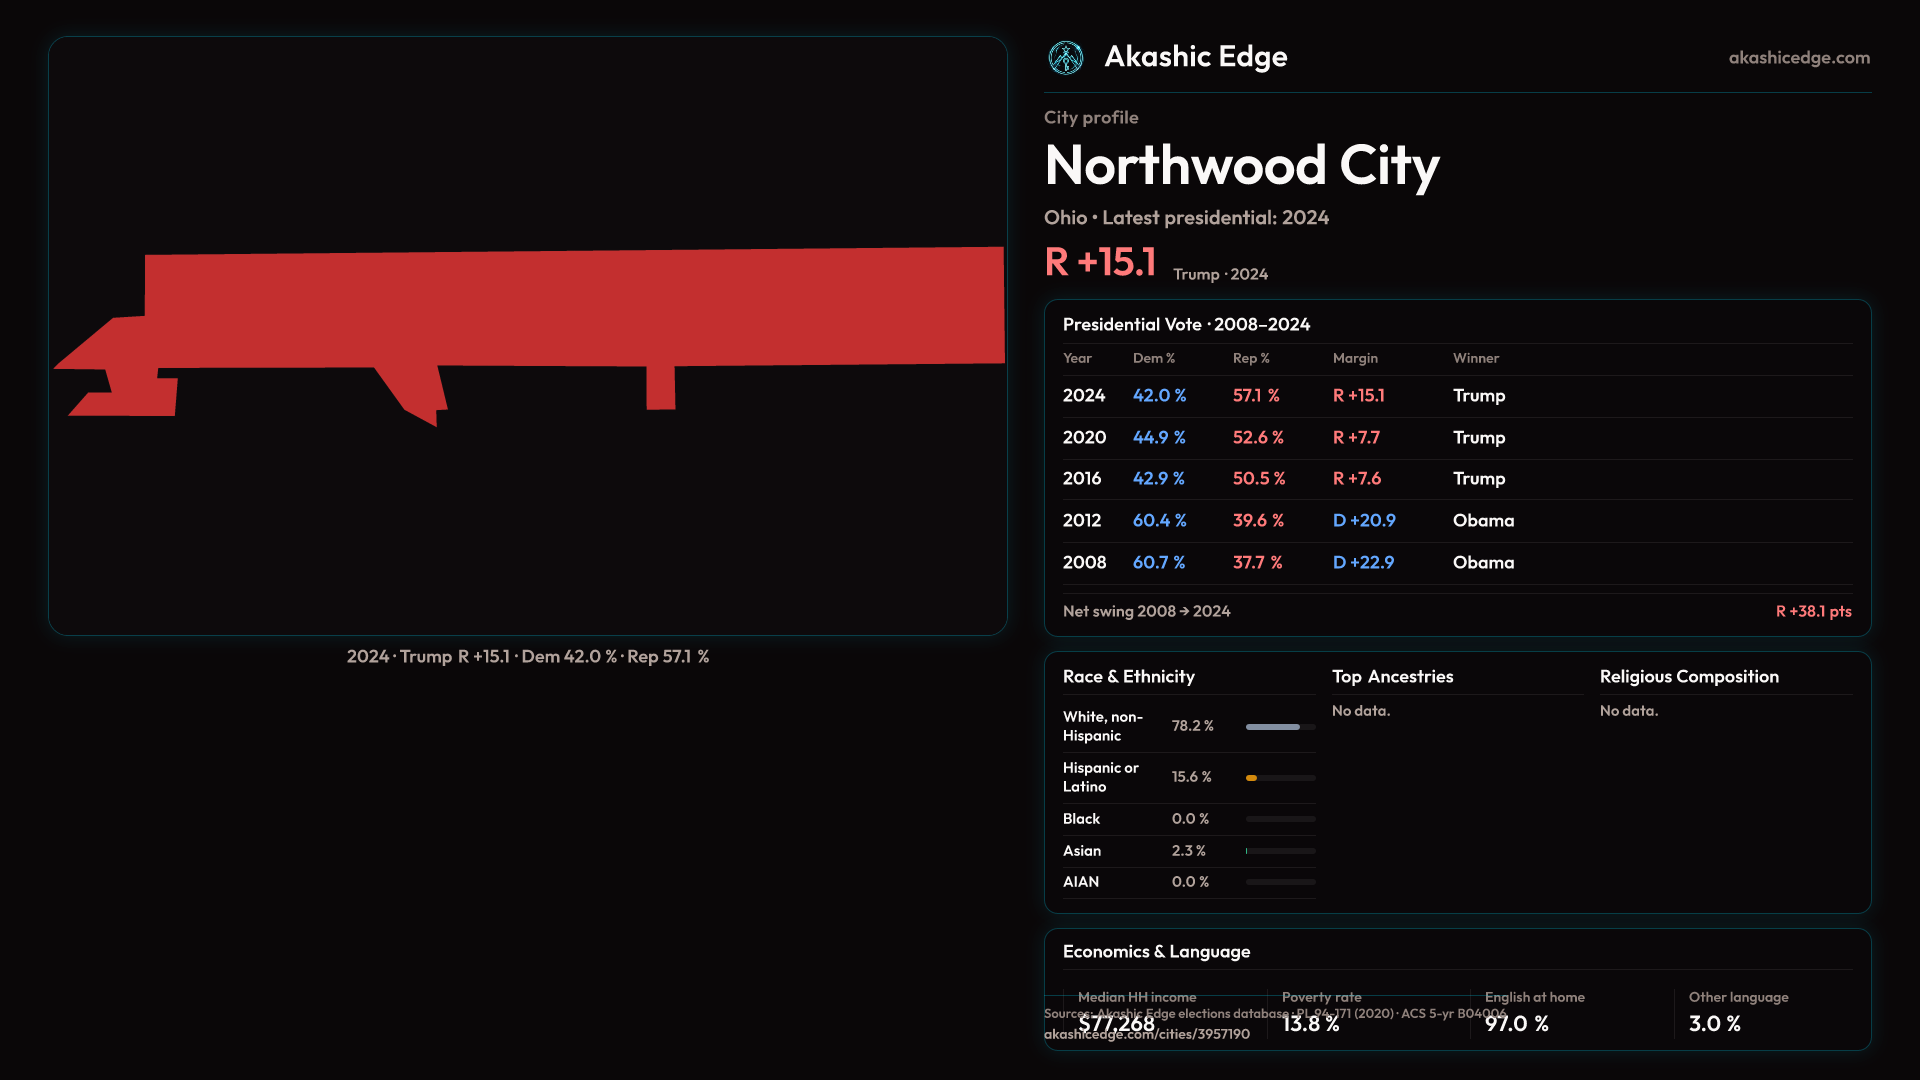This screenshot has height=1080, width=1920.
Task: Click the Hispanic or Latino orange bar
Action: 1252,778
